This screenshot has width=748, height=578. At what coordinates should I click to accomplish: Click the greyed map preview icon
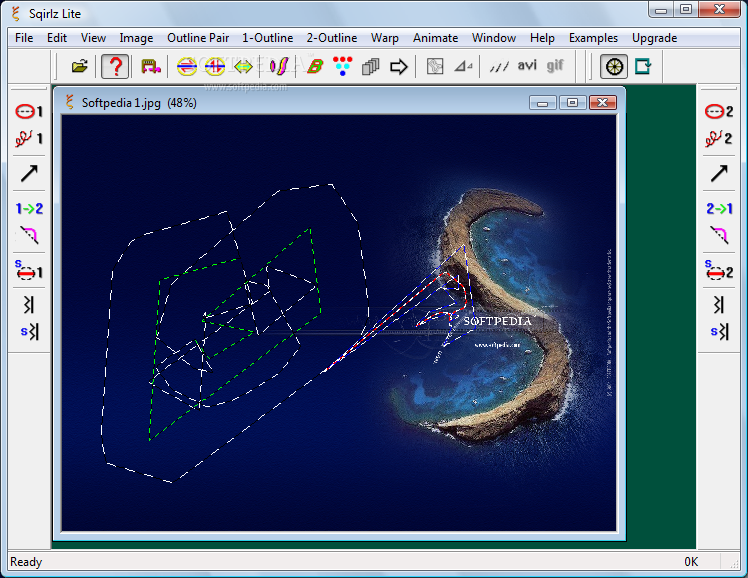(x=435, y=66)
